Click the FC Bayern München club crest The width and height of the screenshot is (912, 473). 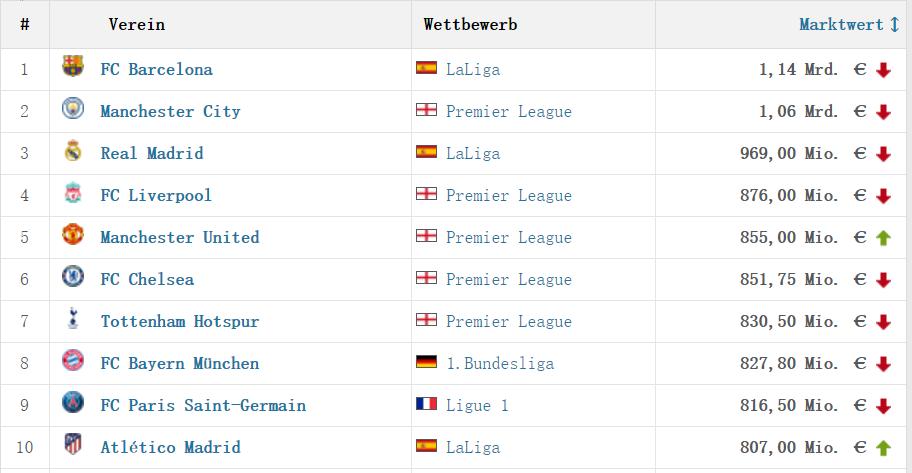click(x=73, y=362)
